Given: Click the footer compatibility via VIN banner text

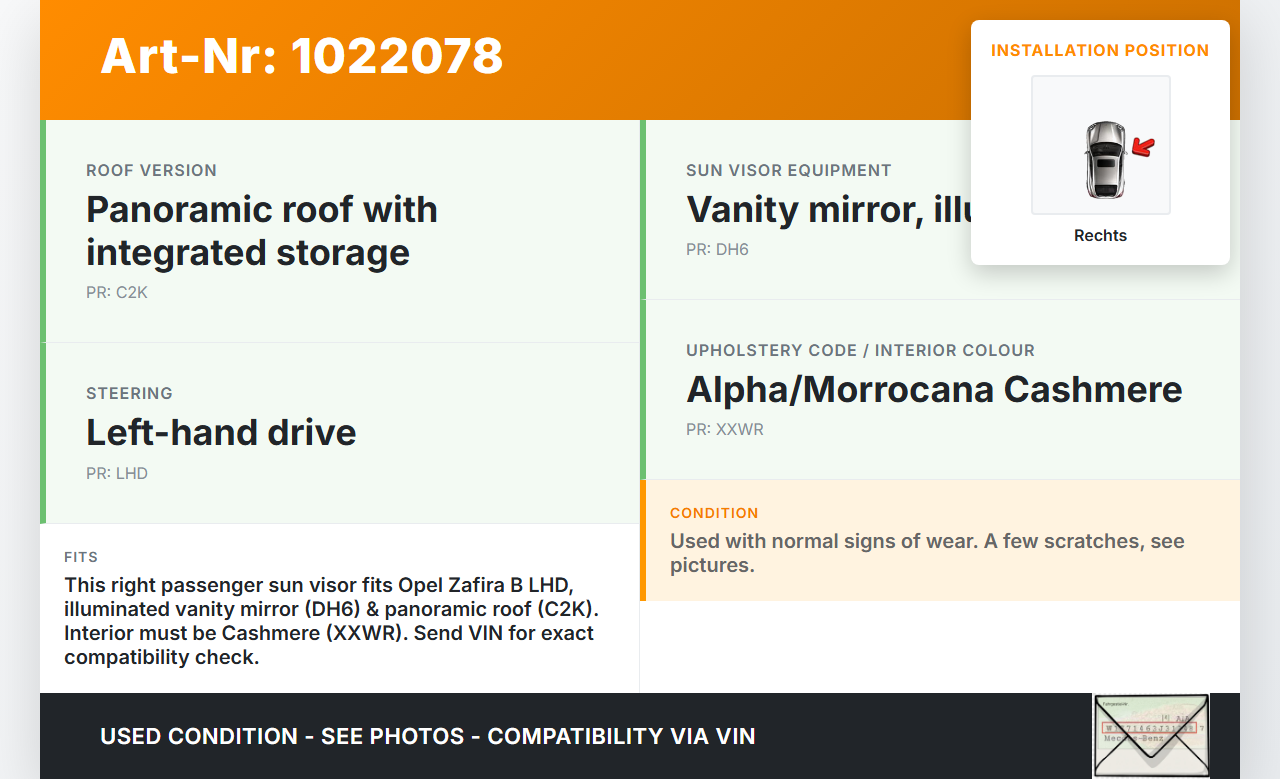Looking at the screenshot, I should point(428,737).
